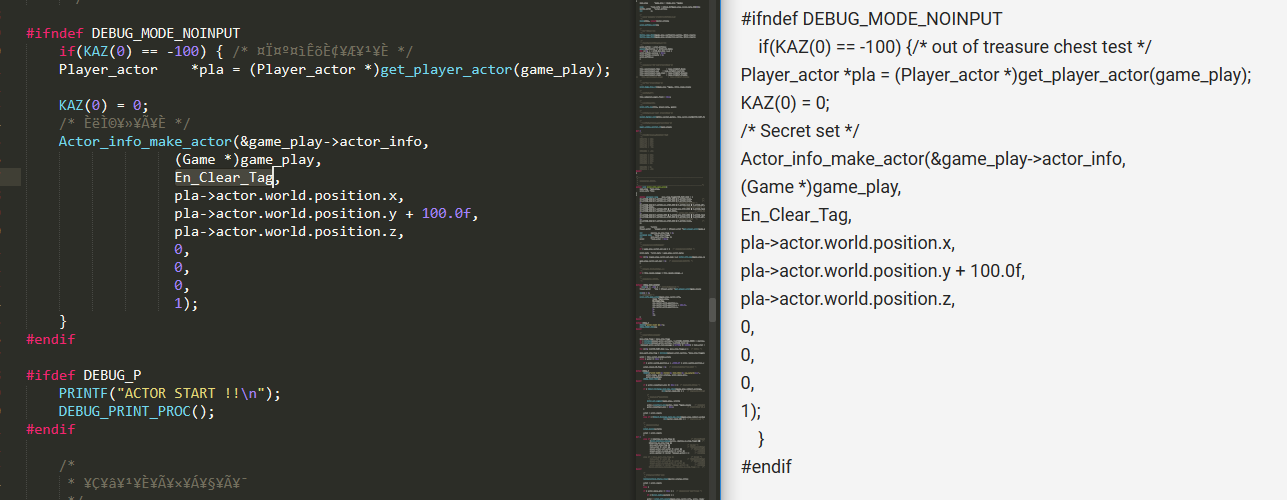Click 'pla->actor.world.position.z,' in translation panel

point(848,299)
